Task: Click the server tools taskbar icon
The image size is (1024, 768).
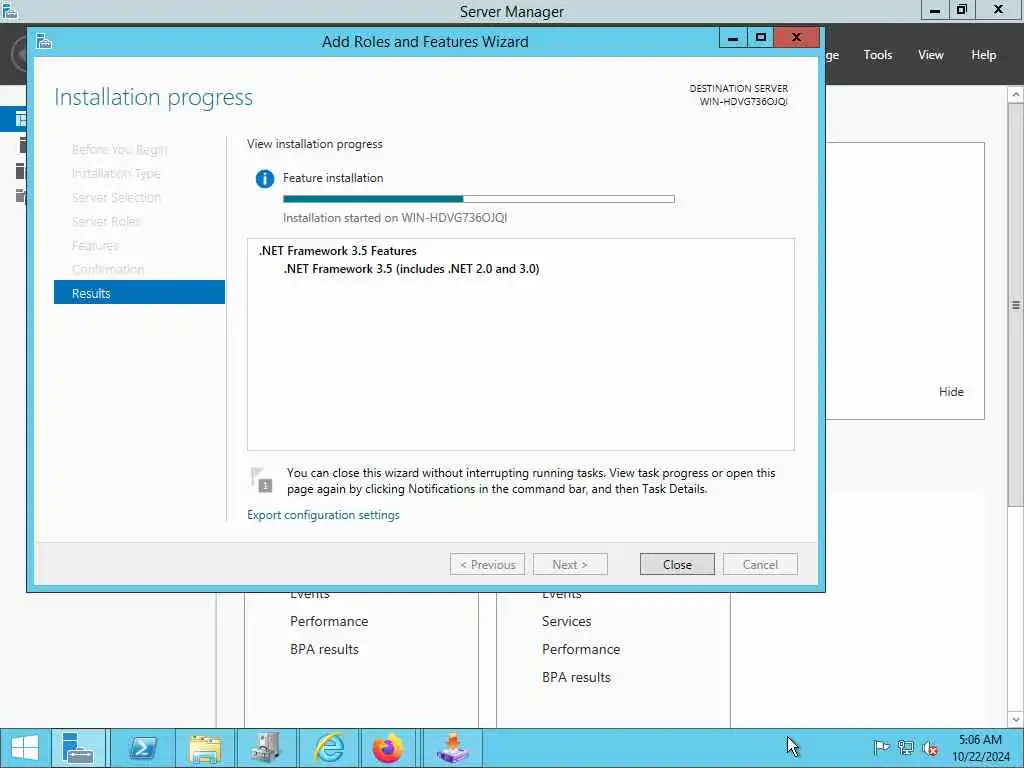Action: tap(266, 748)
